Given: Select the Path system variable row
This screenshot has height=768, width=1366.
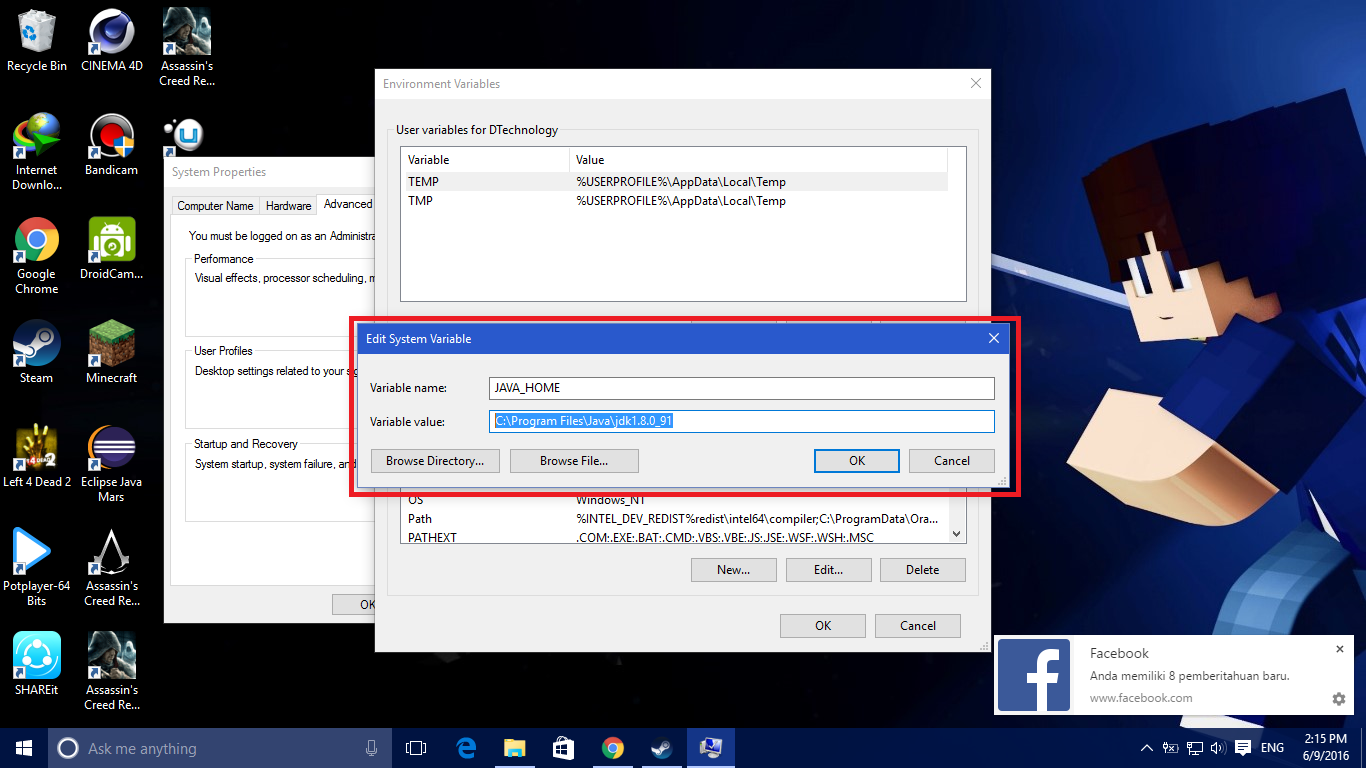Looking at the screenshot, I should click(674, 519).
